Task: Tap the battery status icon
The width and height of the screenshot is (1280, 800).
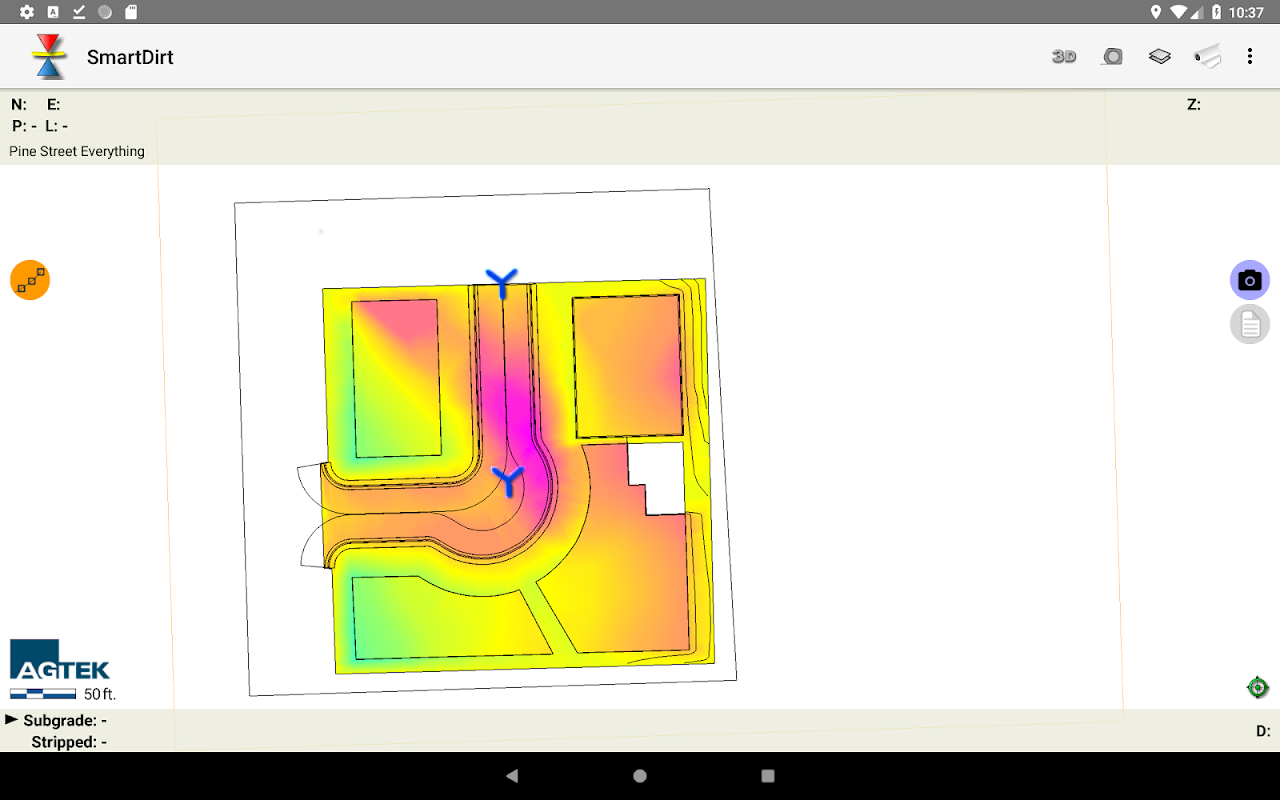Action: pos(1217,12)
